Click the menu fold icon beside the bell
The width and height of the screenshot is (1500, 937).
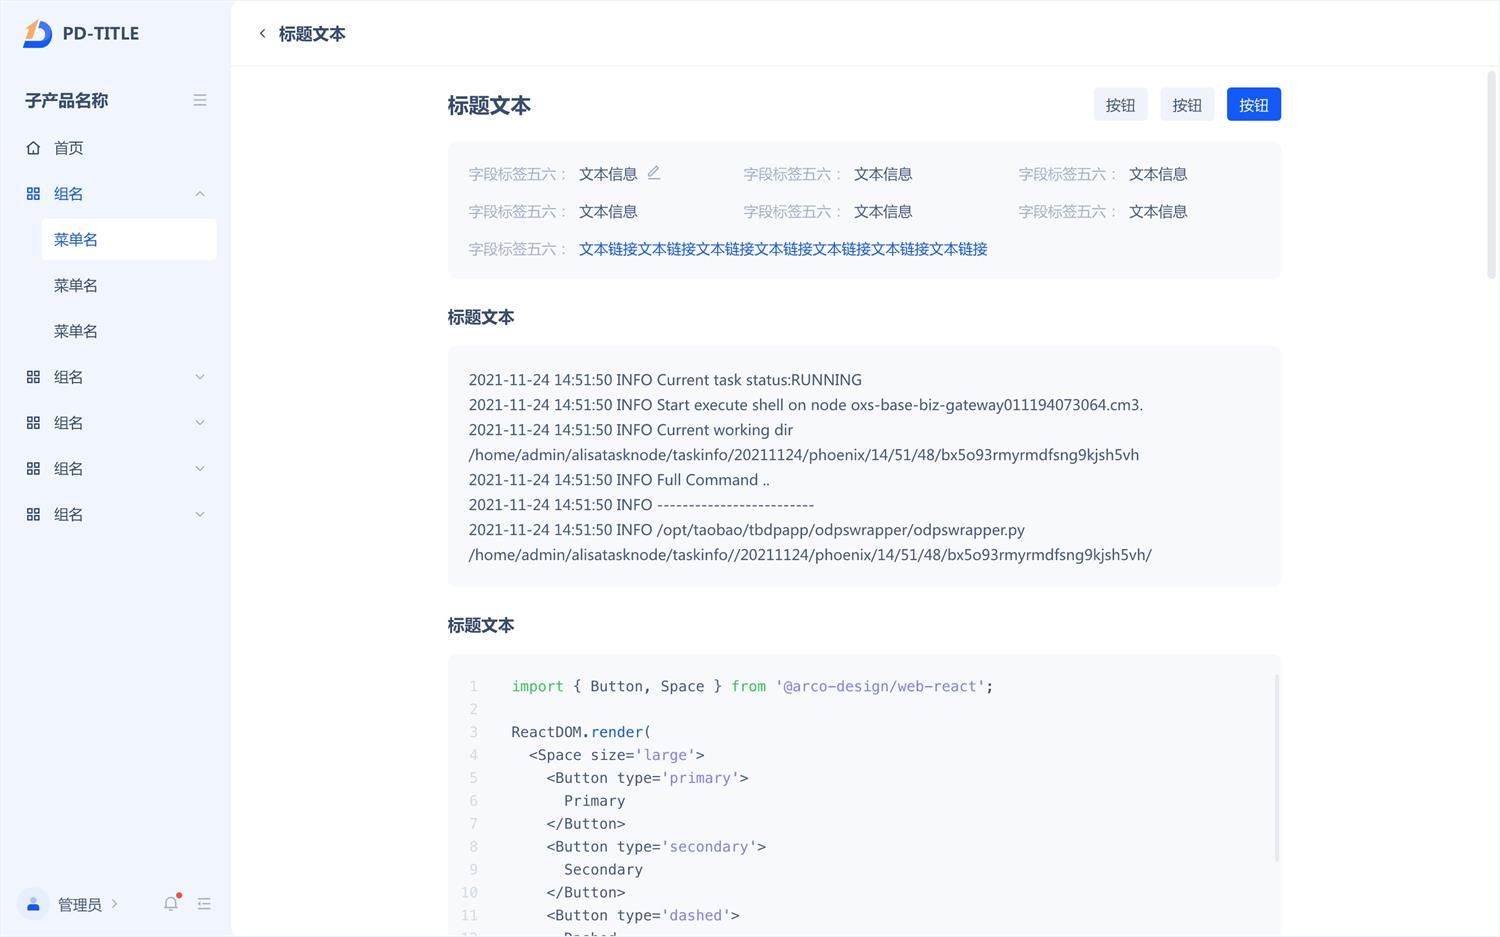tap(204, 903)
